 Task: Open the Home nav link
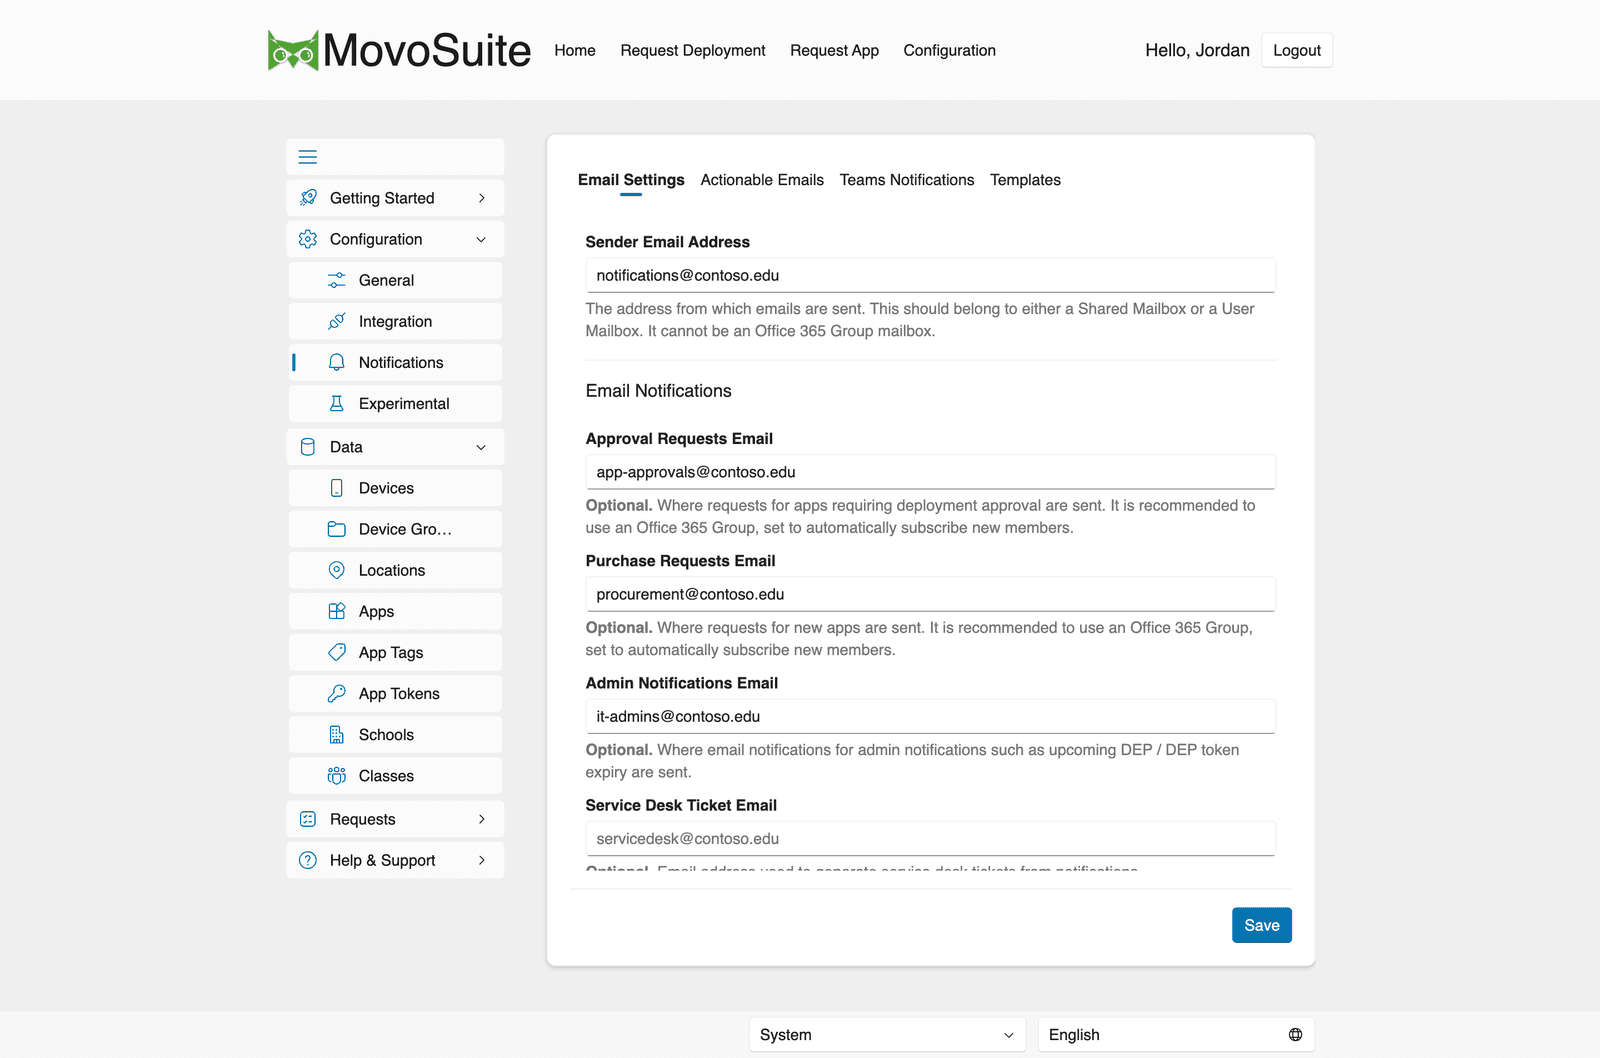[575, 50]
